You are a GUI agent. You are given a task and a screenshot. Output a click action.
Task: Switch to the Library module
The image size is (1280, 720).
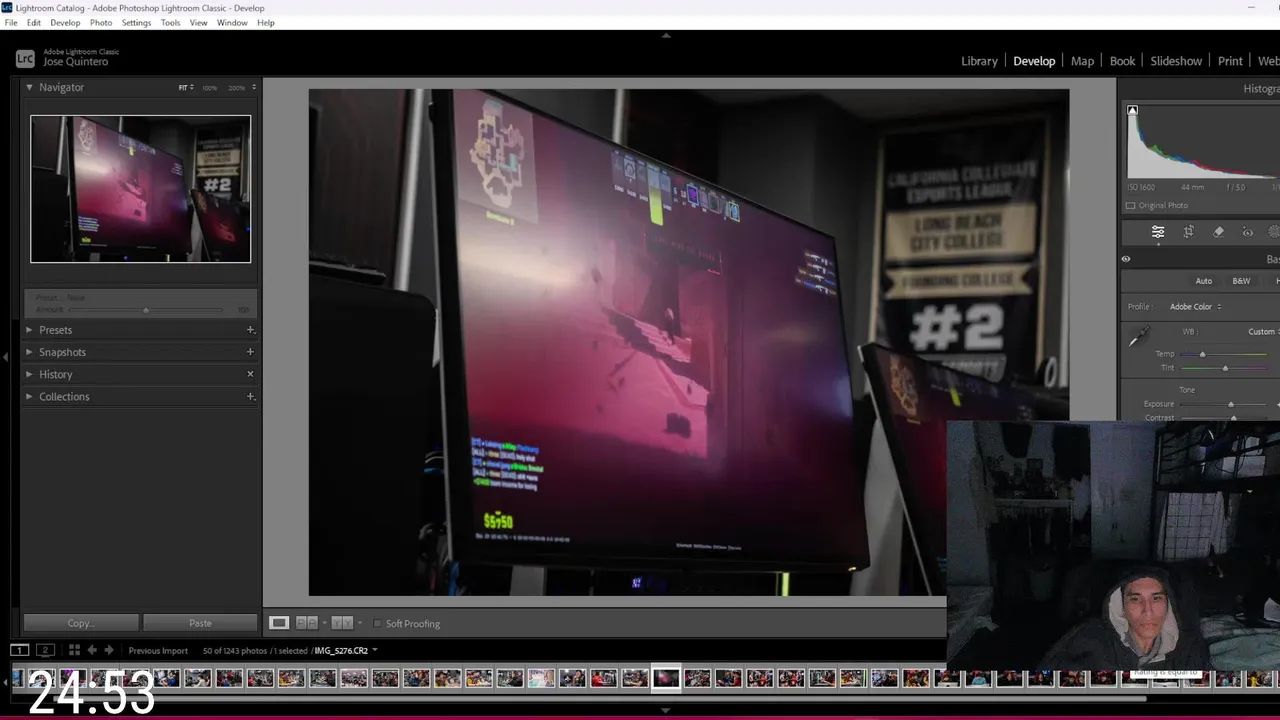[979, 61]
